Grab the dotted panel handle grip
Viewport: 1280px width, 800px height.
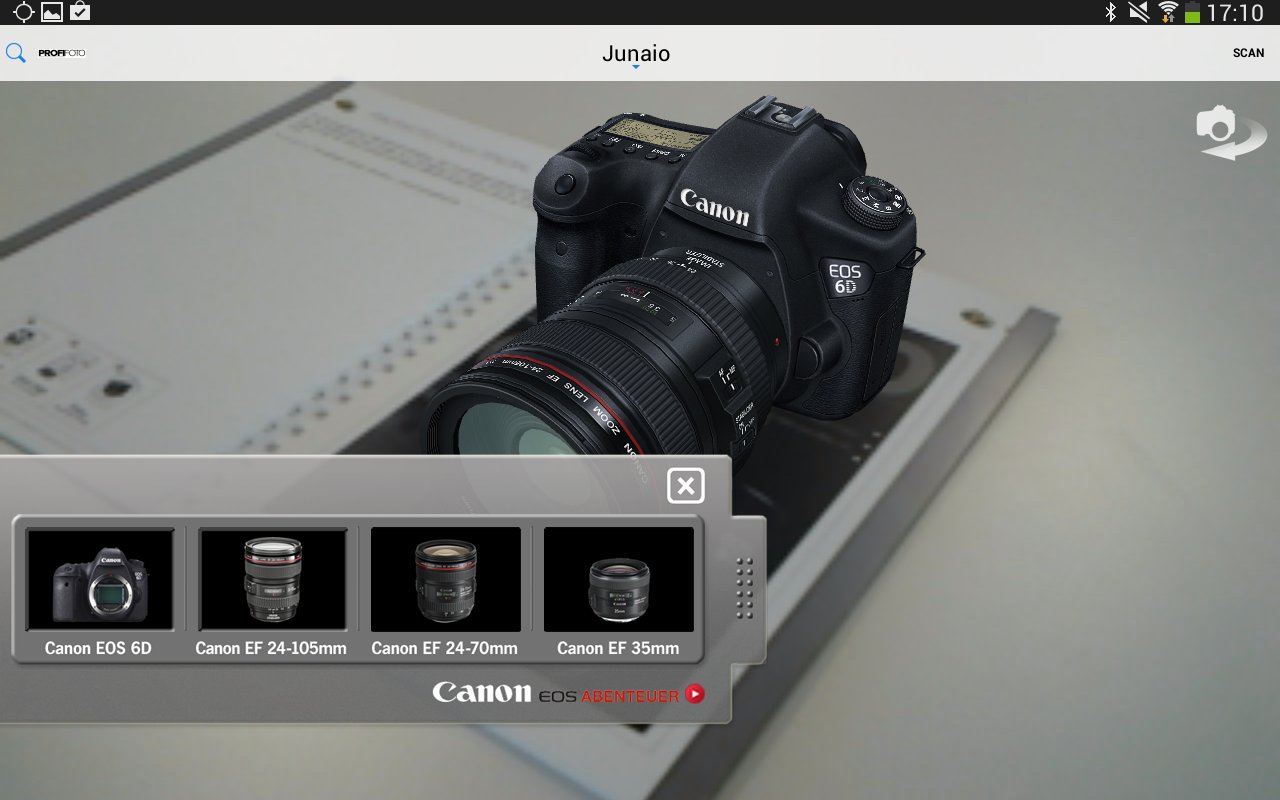(744, 588)
